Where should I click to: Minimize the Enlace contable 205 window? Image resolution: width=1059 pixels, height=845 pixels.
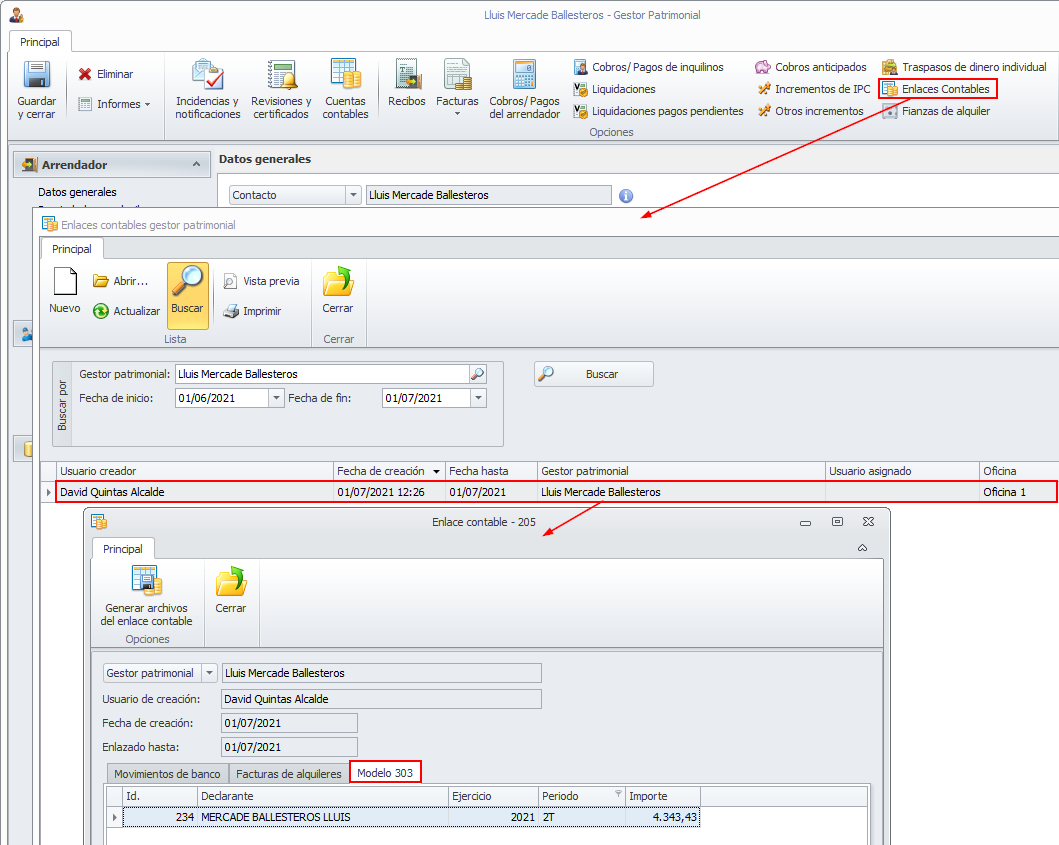point(806,522)
